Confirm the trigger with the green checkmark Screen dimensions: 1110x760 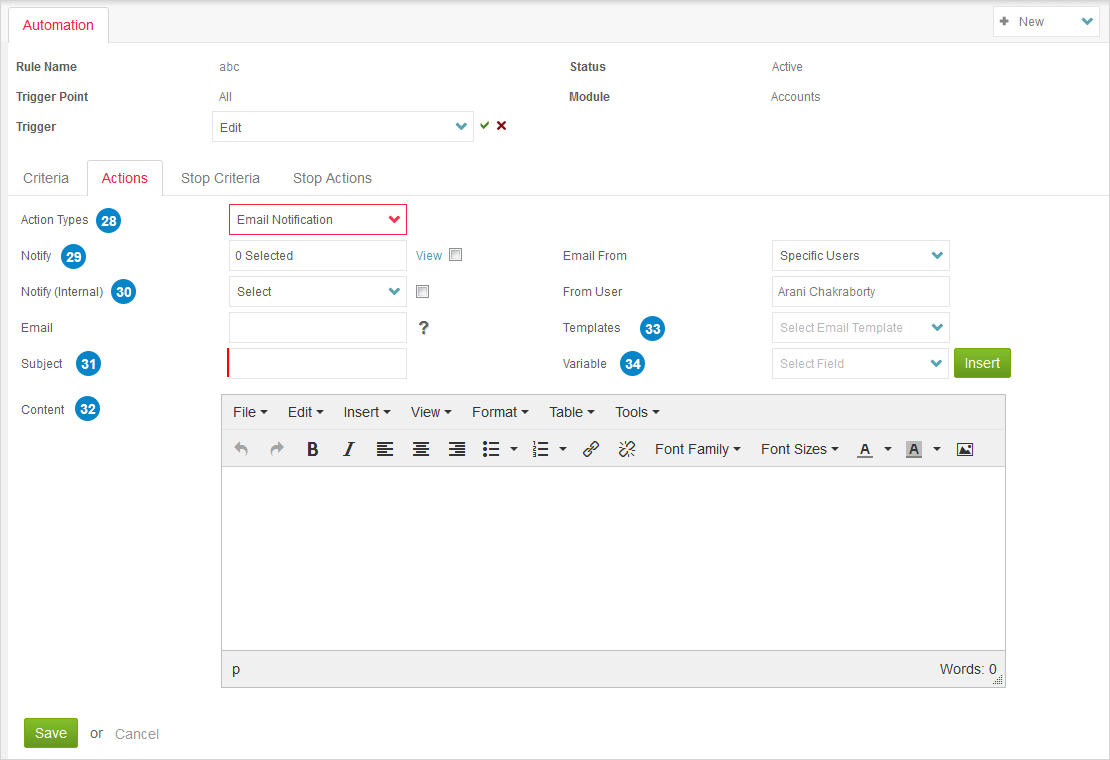[485, 125]
